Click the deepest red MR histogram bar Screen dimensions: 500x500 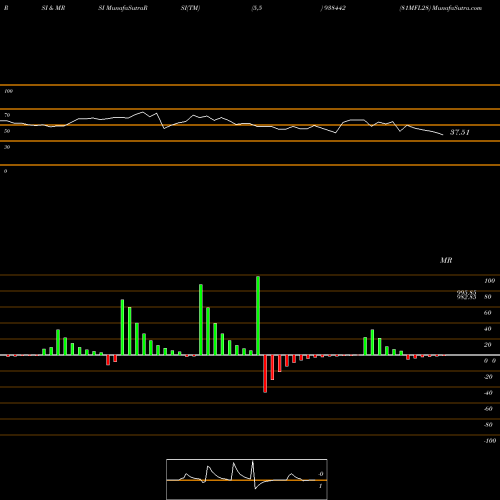[x=265, y=374]
